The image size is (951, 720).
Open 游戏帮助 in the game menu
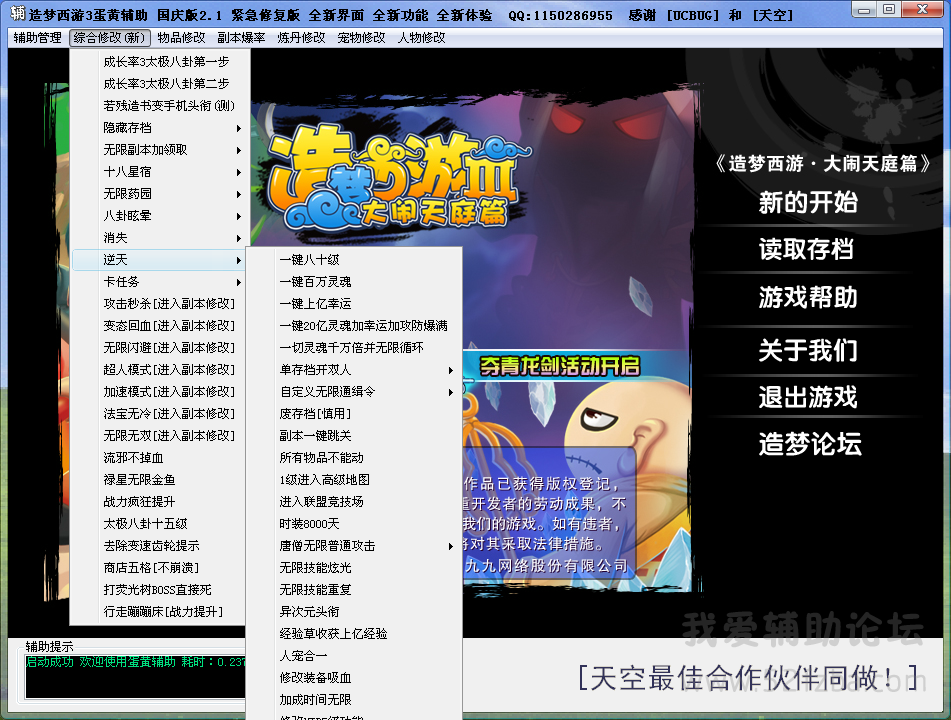click(808, 297)
